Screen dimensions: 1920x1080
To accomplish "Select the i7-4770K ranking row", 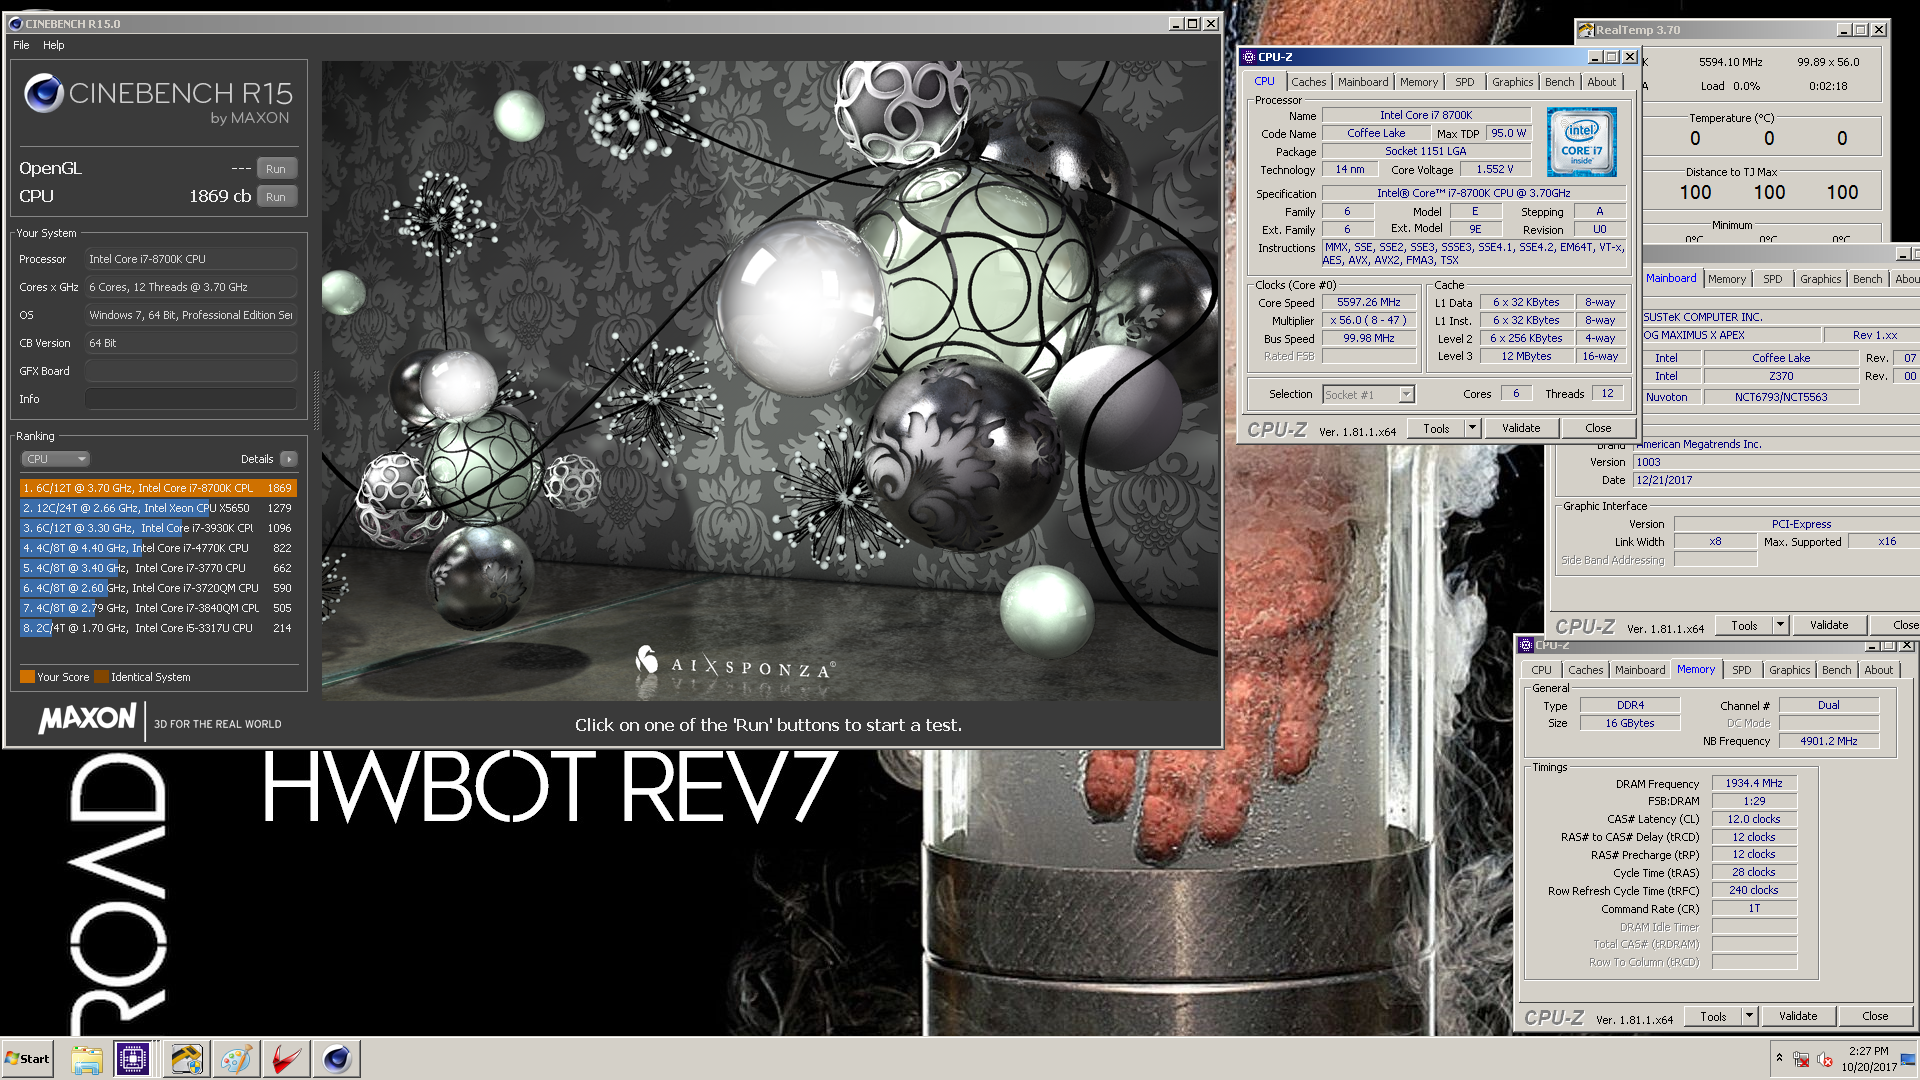I will [x=158, y=548].
